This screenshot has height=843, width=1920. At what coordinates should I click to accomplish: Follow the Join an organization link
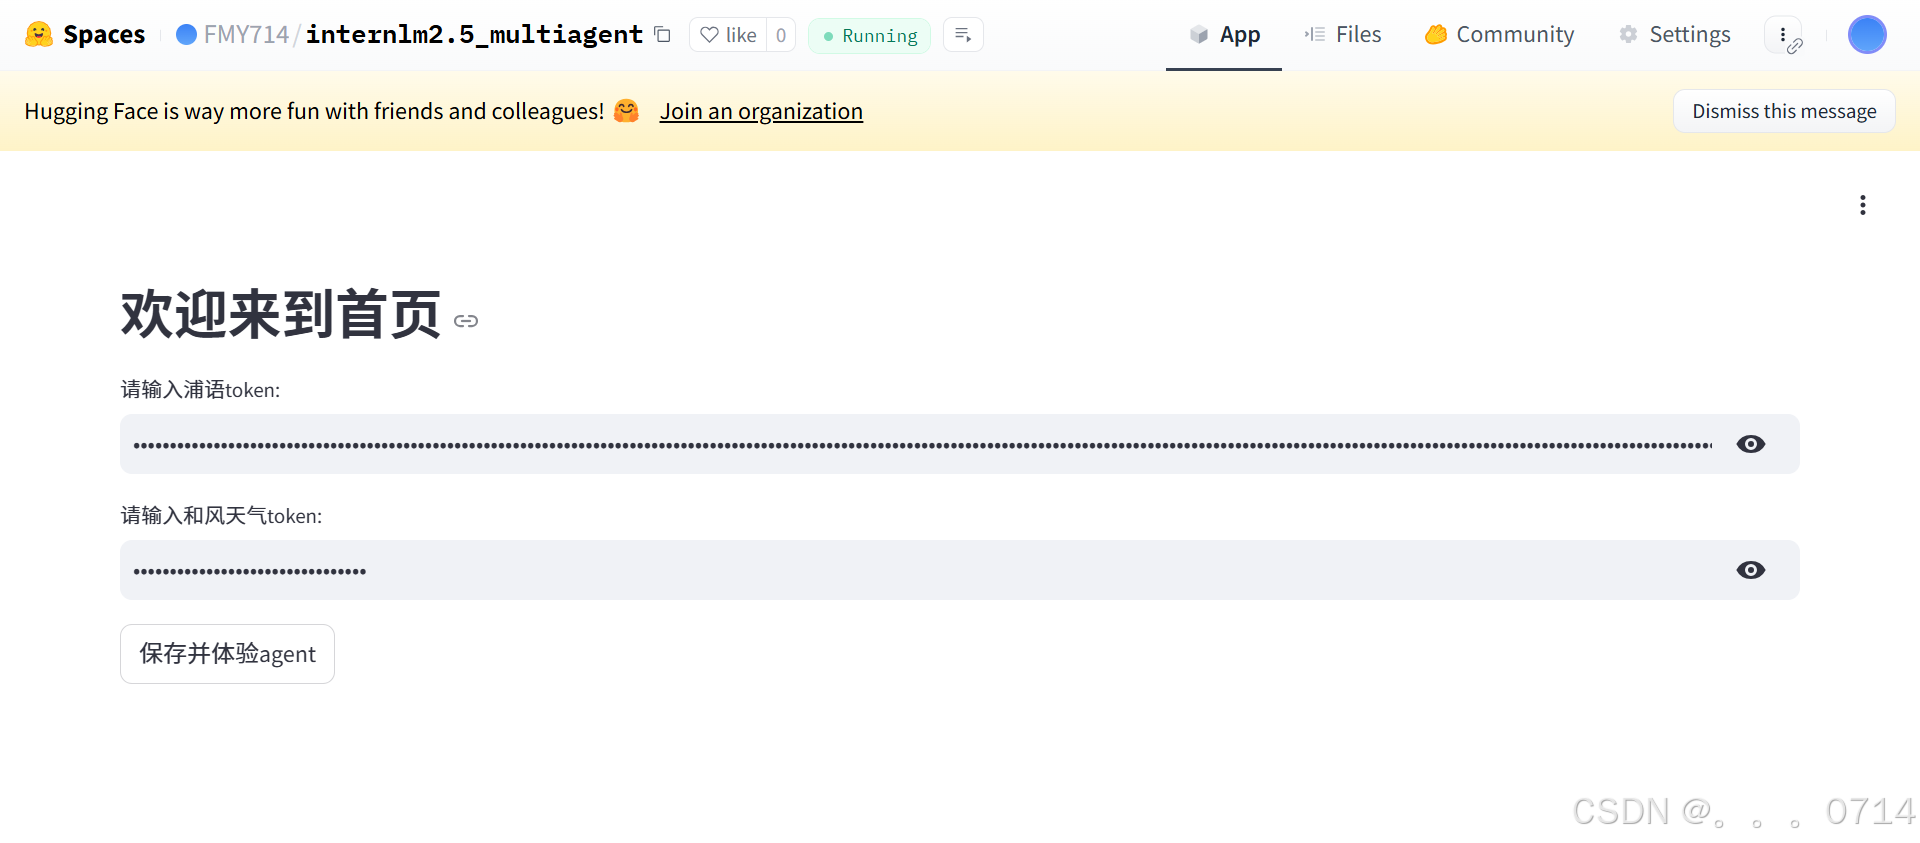click(x=761, y=111)
